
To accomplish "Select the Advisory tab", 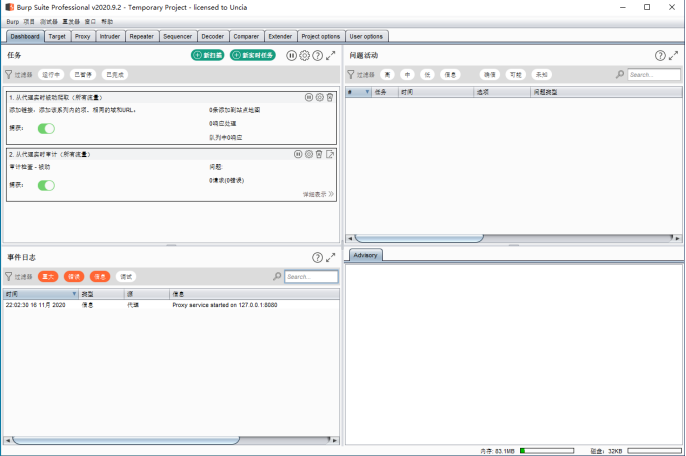I will [365, 255].
